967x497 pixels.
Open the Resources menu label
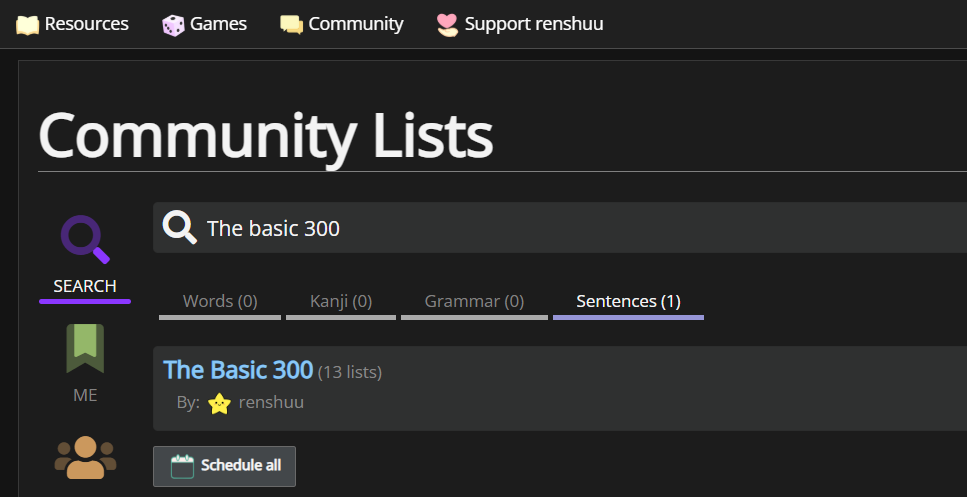(x=87, y=25)
